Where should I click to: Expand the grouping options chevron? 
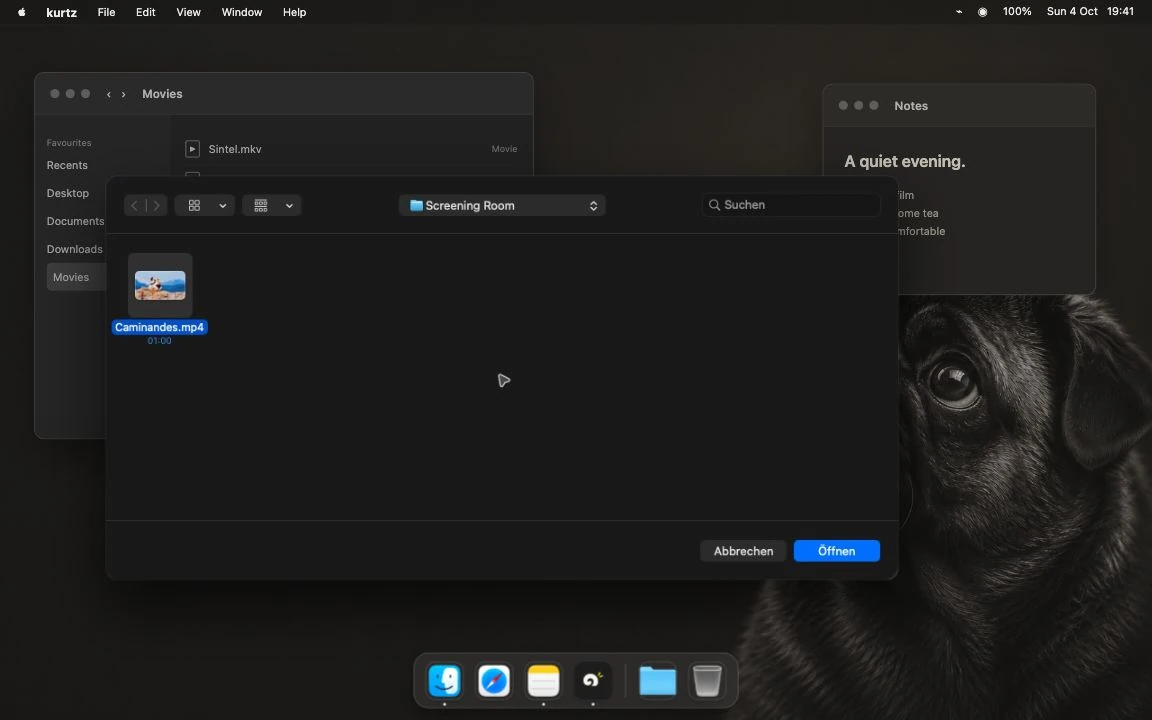[289, 206]
